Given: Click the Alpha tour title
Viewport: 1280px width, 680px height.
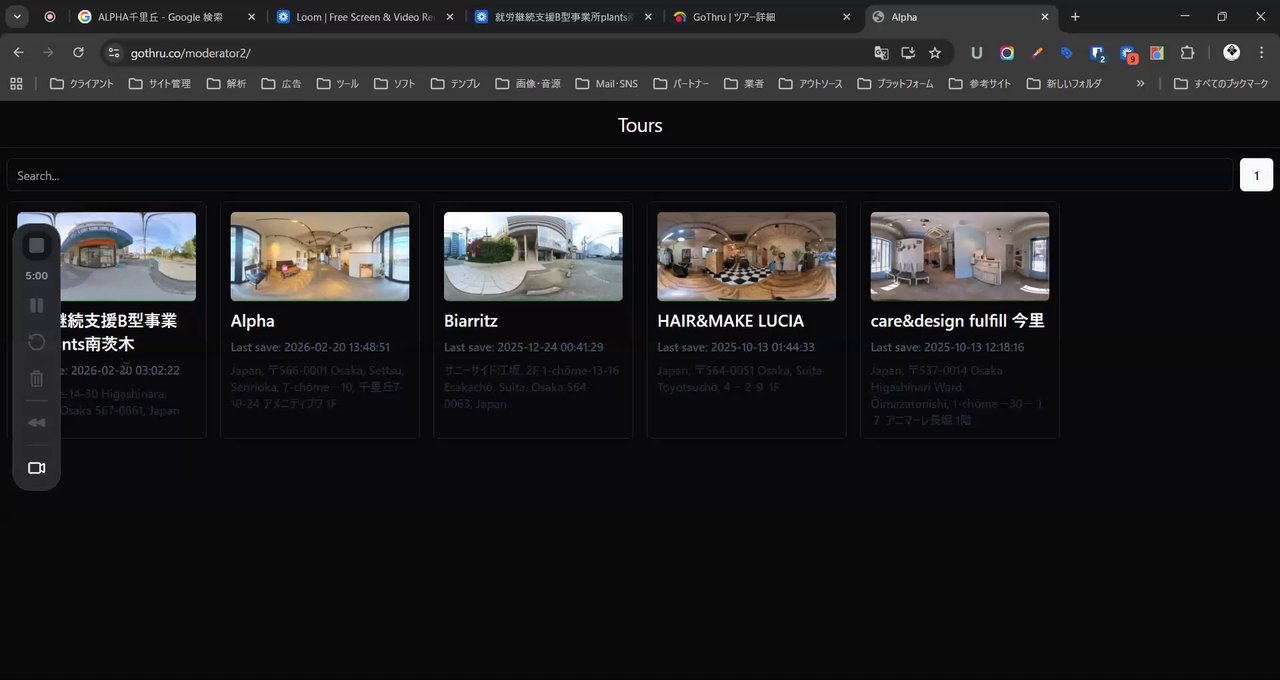Looking at the screenshot, I should [x=253, y=321].
